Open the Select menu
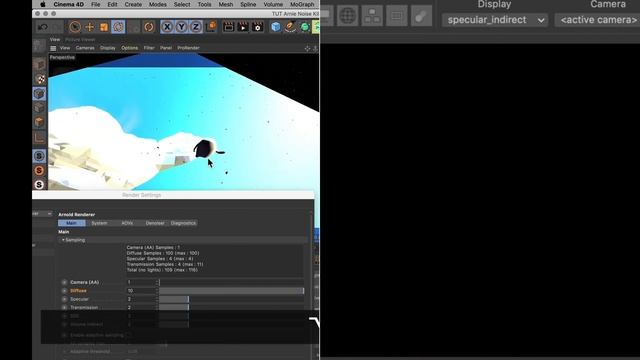Image resolution: width=640 pixels, height=360 pixels. click(x=182, y=4)
